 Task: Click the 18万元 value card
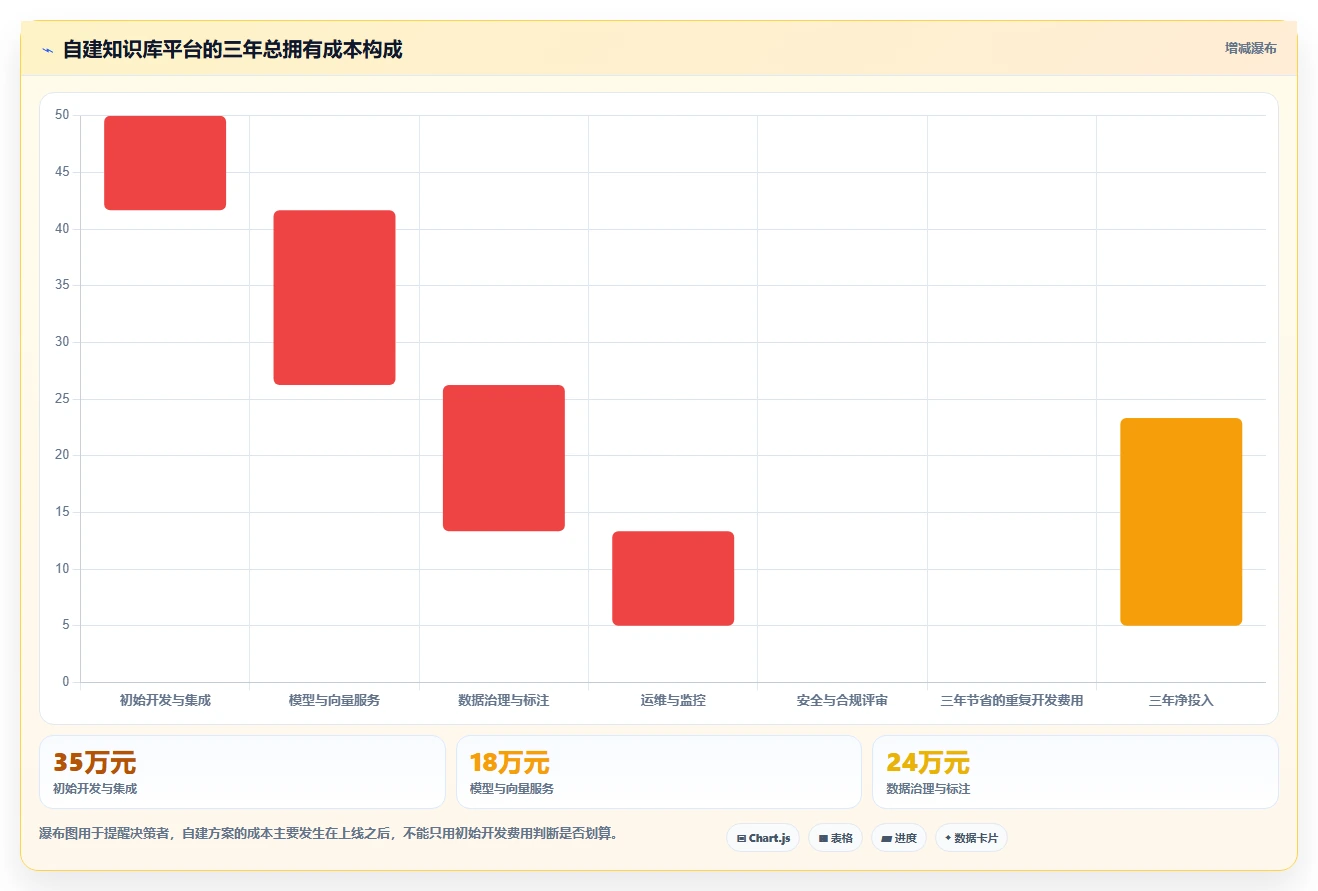point(659,772)
